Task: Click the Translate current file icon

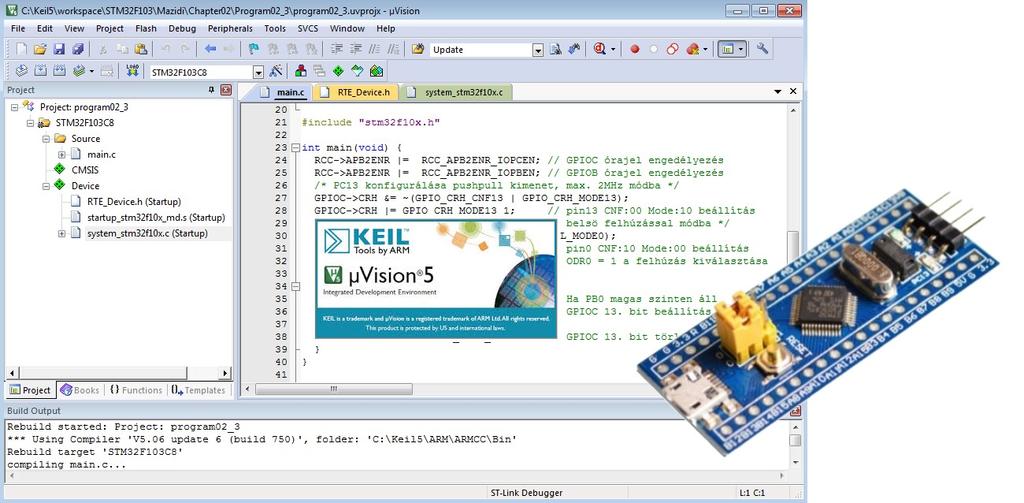Action: [x=22, y=71]
